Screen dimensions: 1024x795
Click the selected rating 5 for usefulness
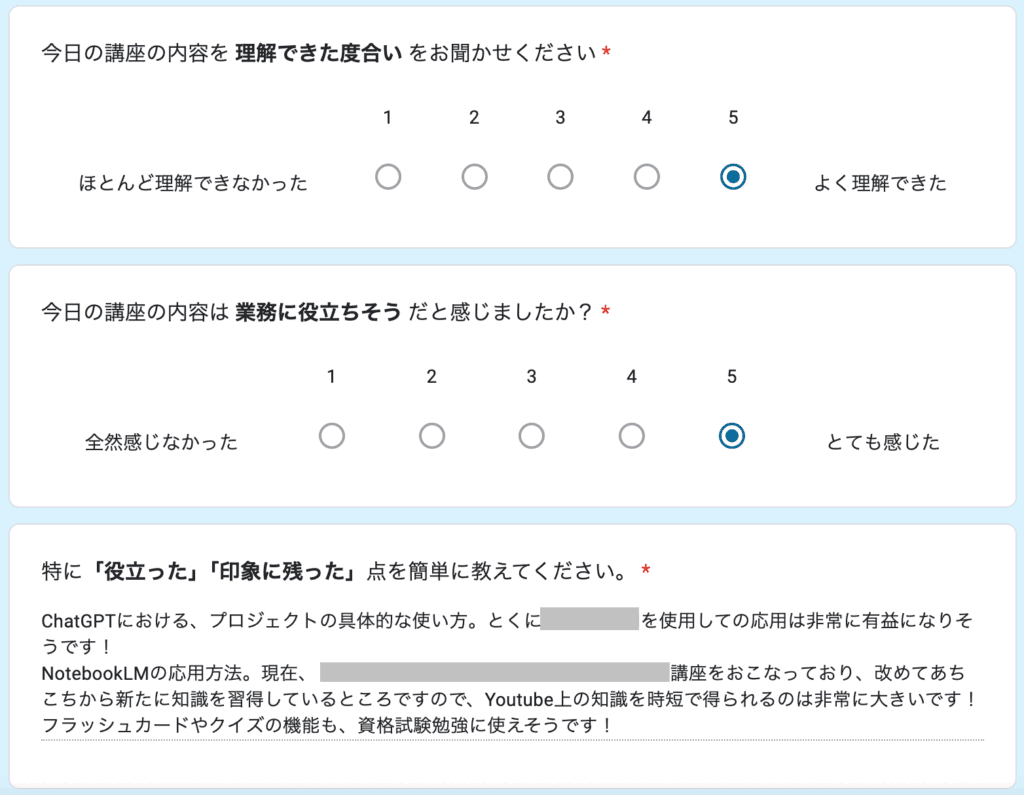[x=731, y=435]
